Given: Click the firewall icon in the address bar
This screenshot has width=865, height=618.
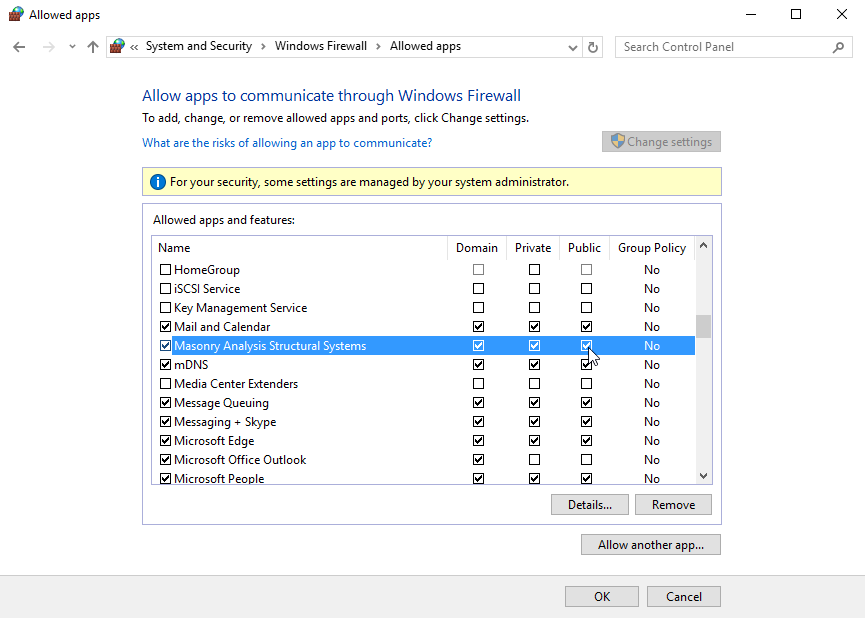Looking at the screenshot, I should click(117, 46).
